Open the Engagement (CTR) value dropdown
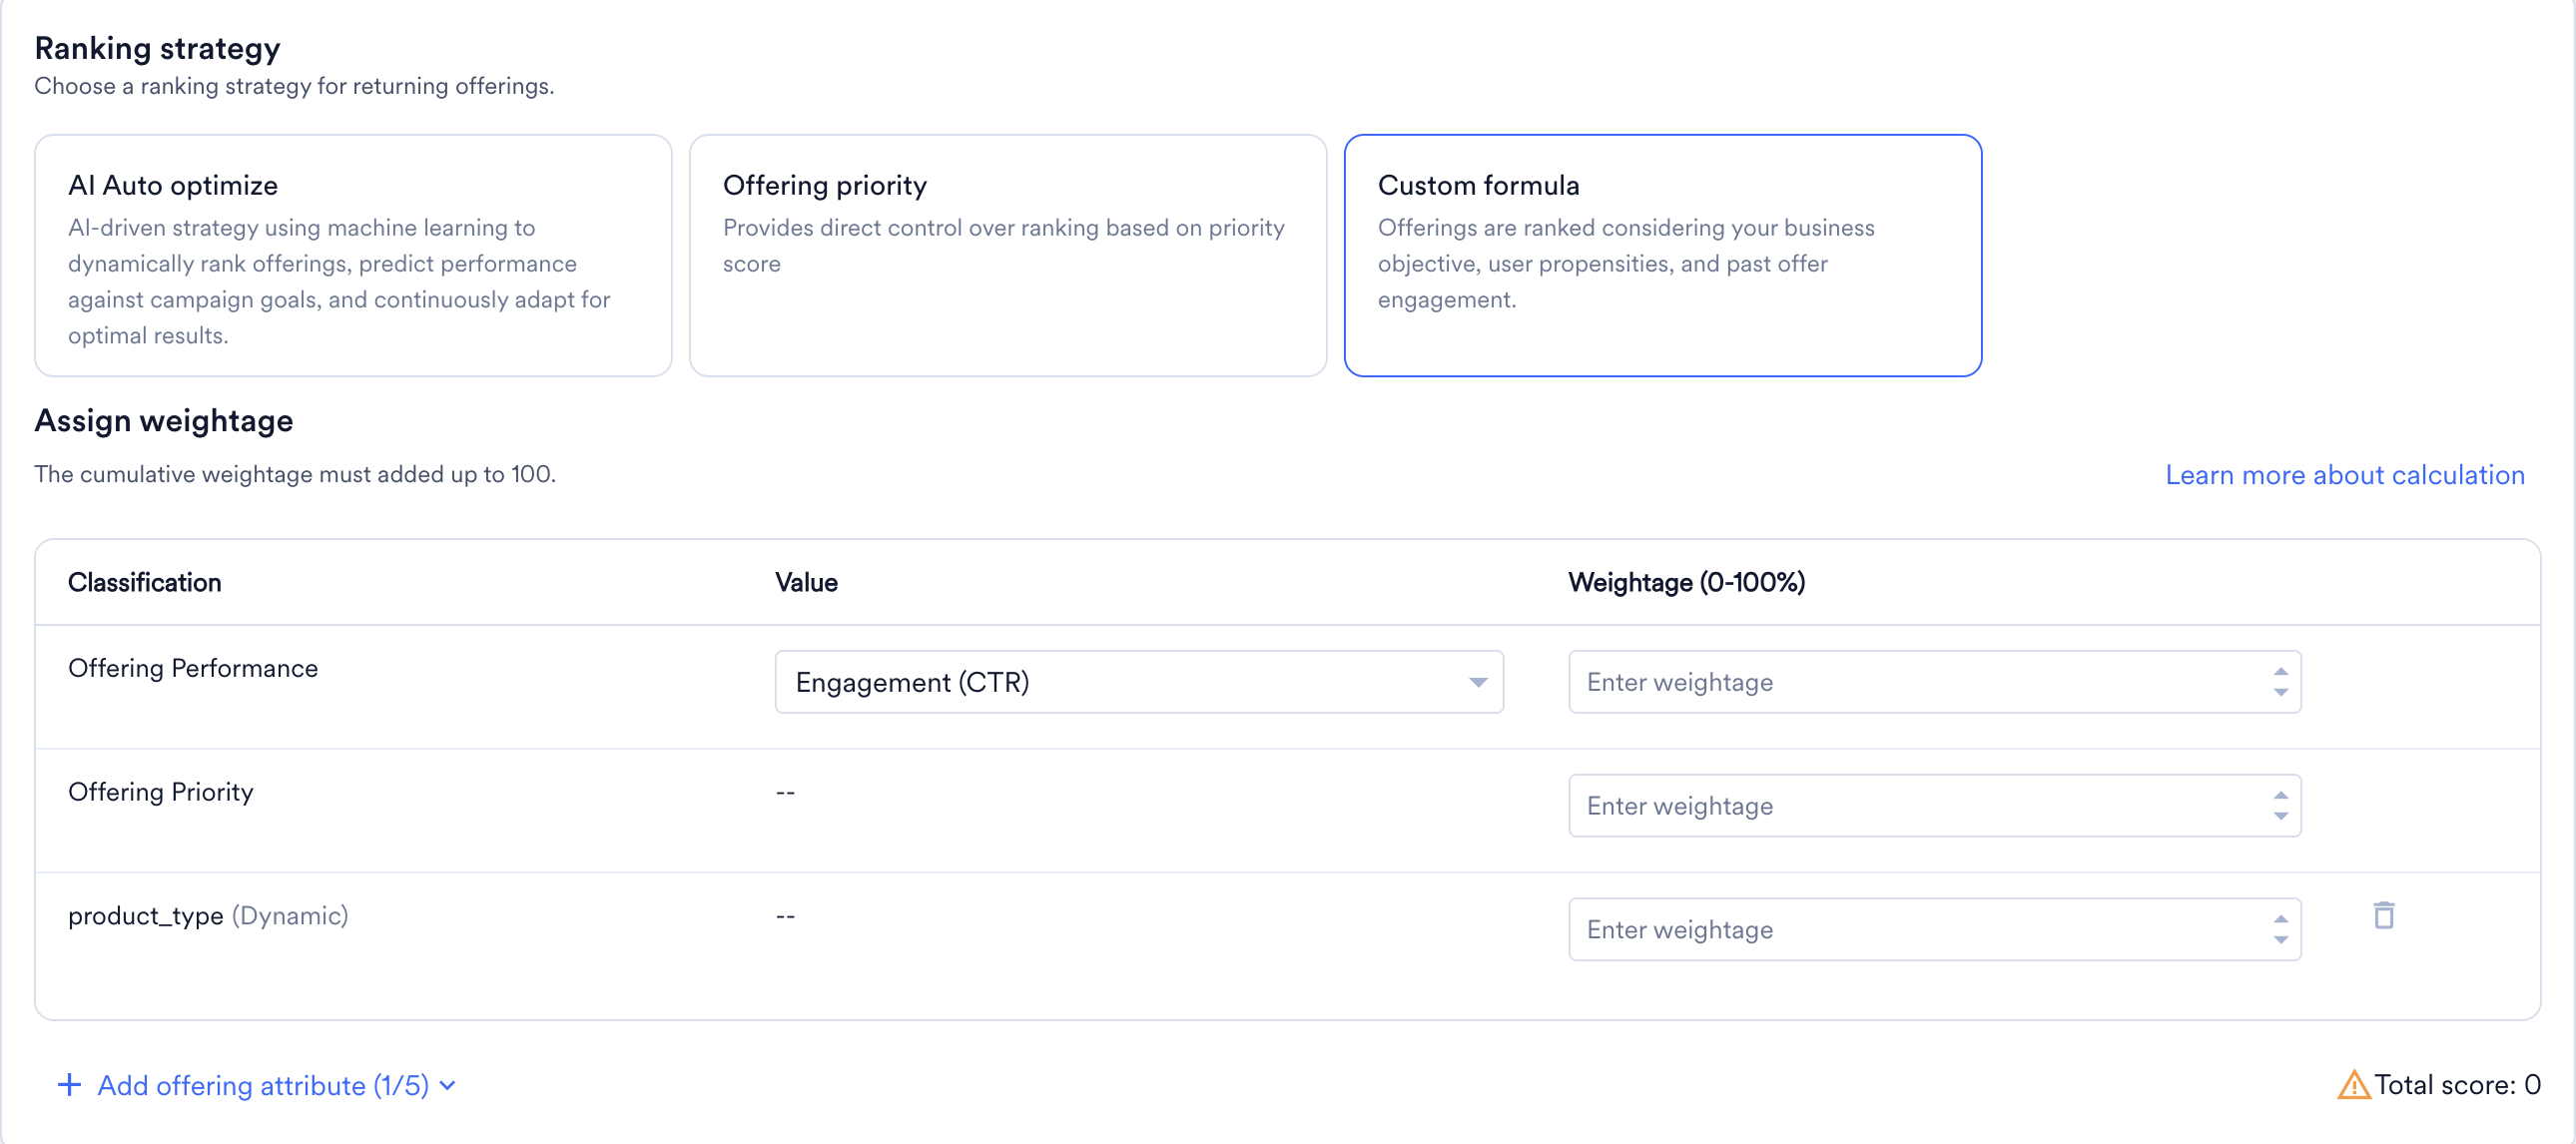Image resolution: width=2576 pixels, height=1144 pixels. tap(1139, 682)
